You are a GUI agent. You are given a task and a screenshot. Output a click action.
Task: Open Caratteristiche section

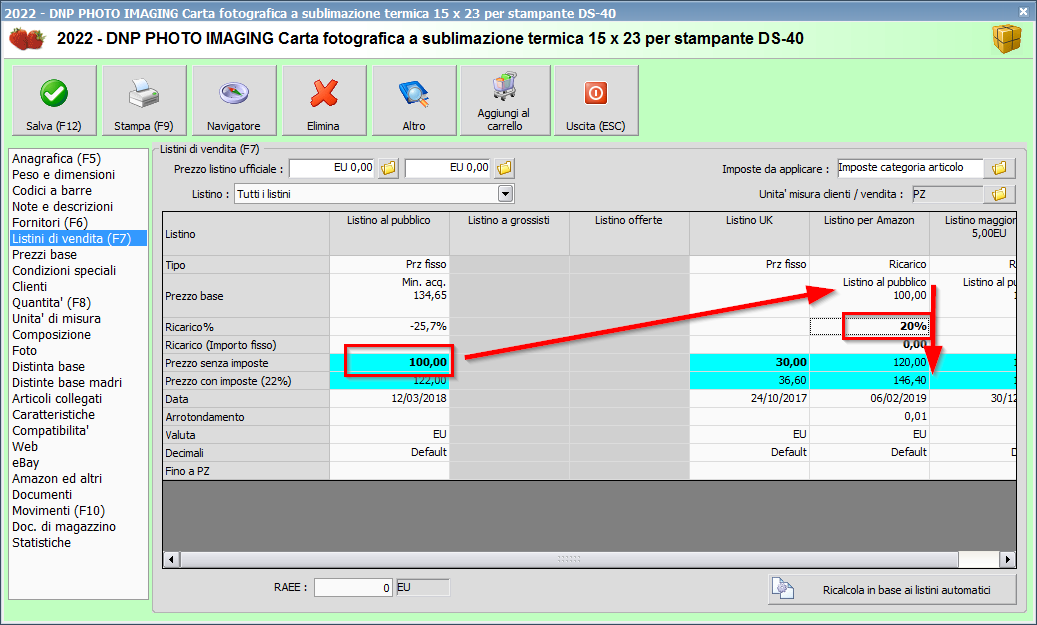(x=53, y=415)
